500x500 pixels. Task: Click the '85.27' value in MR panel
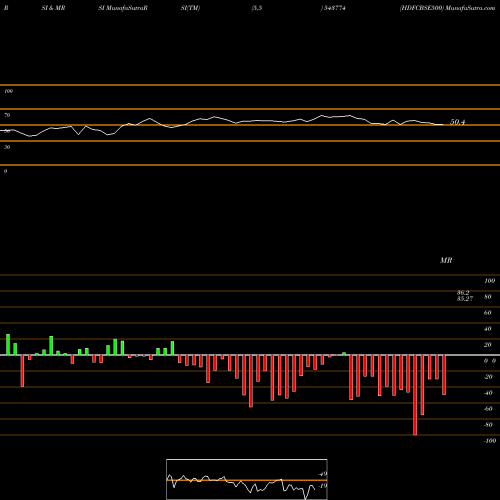click(x=465, y=298)
